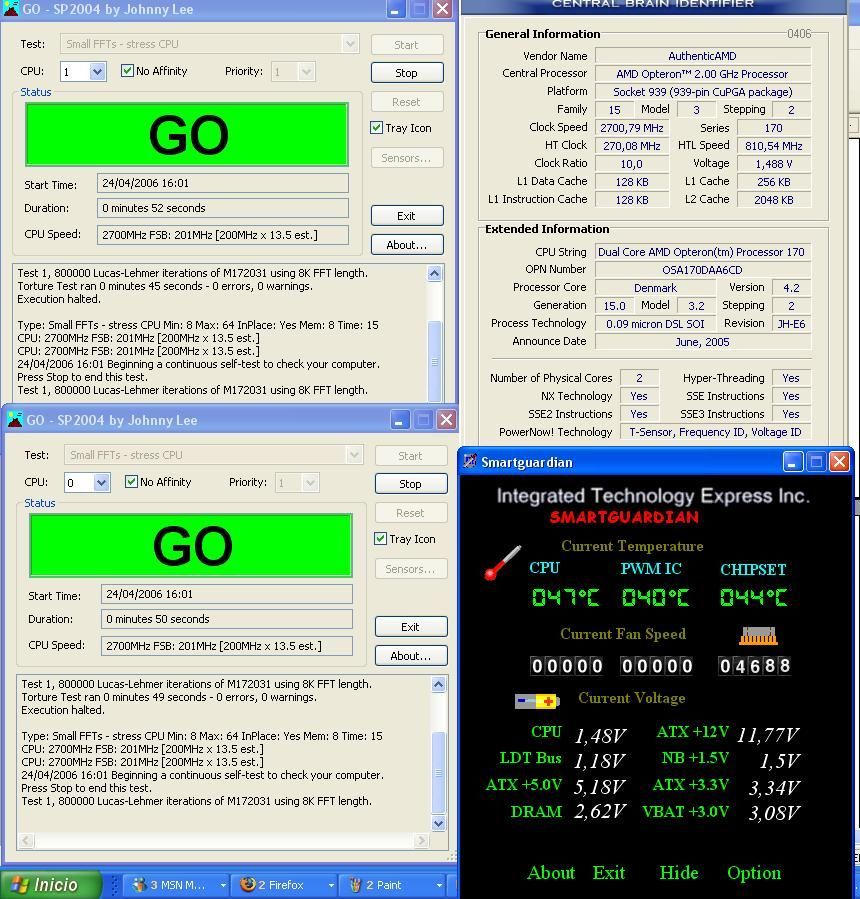Toggle Tray Icon checkbox in top window
The image size is (860, 899).
(377, 128)
